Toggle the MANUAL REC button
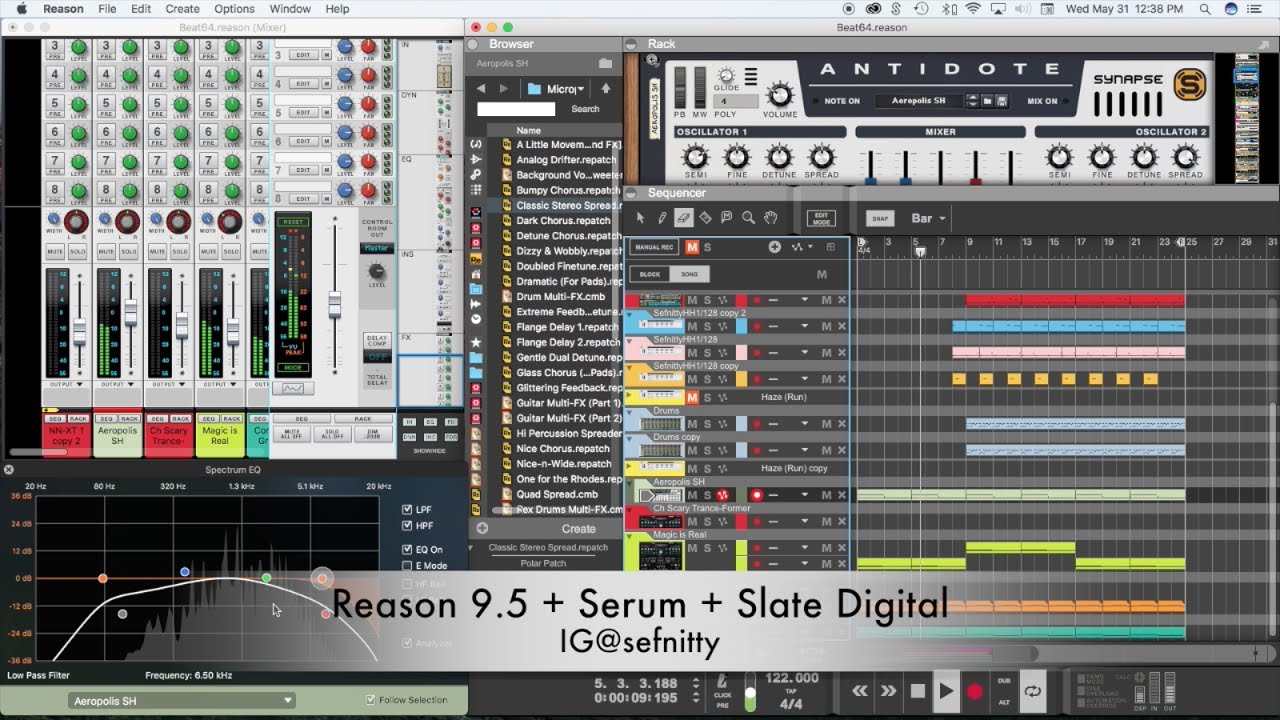Screen dimensions: 1280x720 coord(654,247)
